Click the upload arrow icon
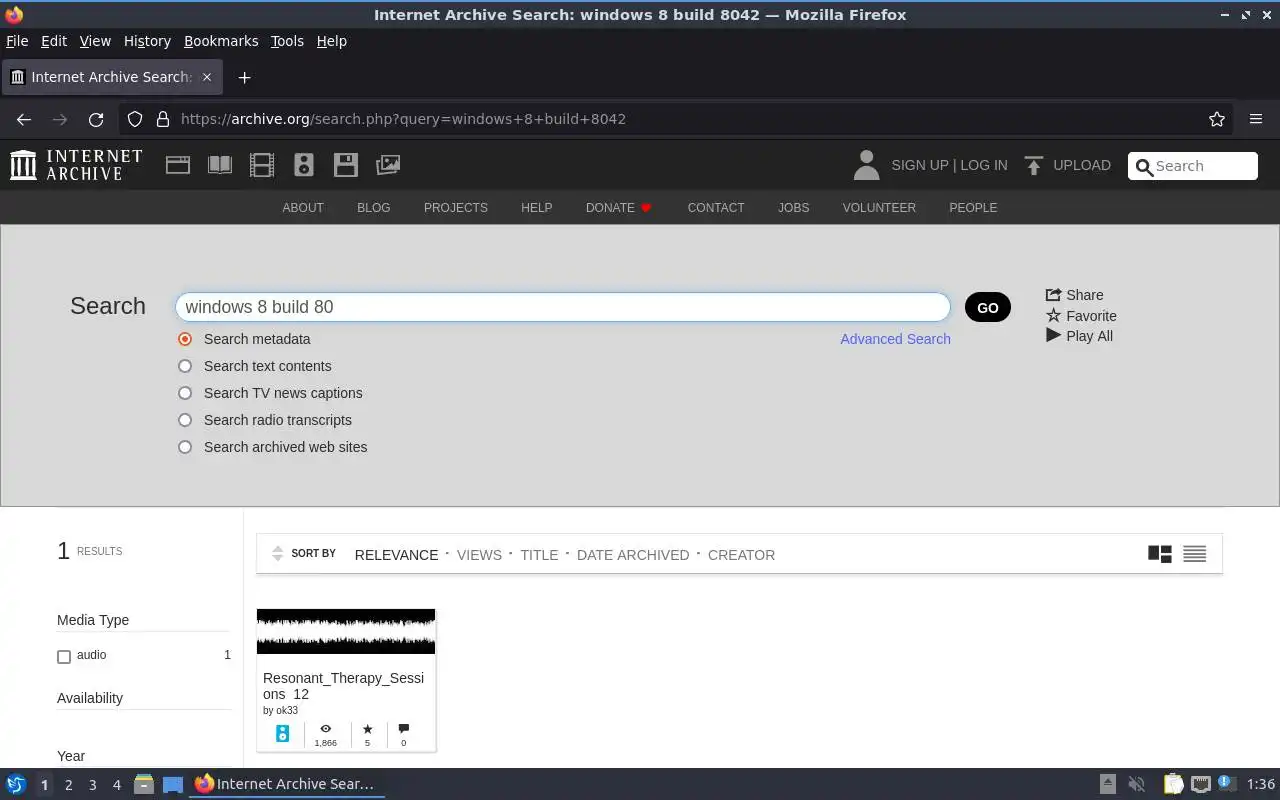 coord(1034,165)
